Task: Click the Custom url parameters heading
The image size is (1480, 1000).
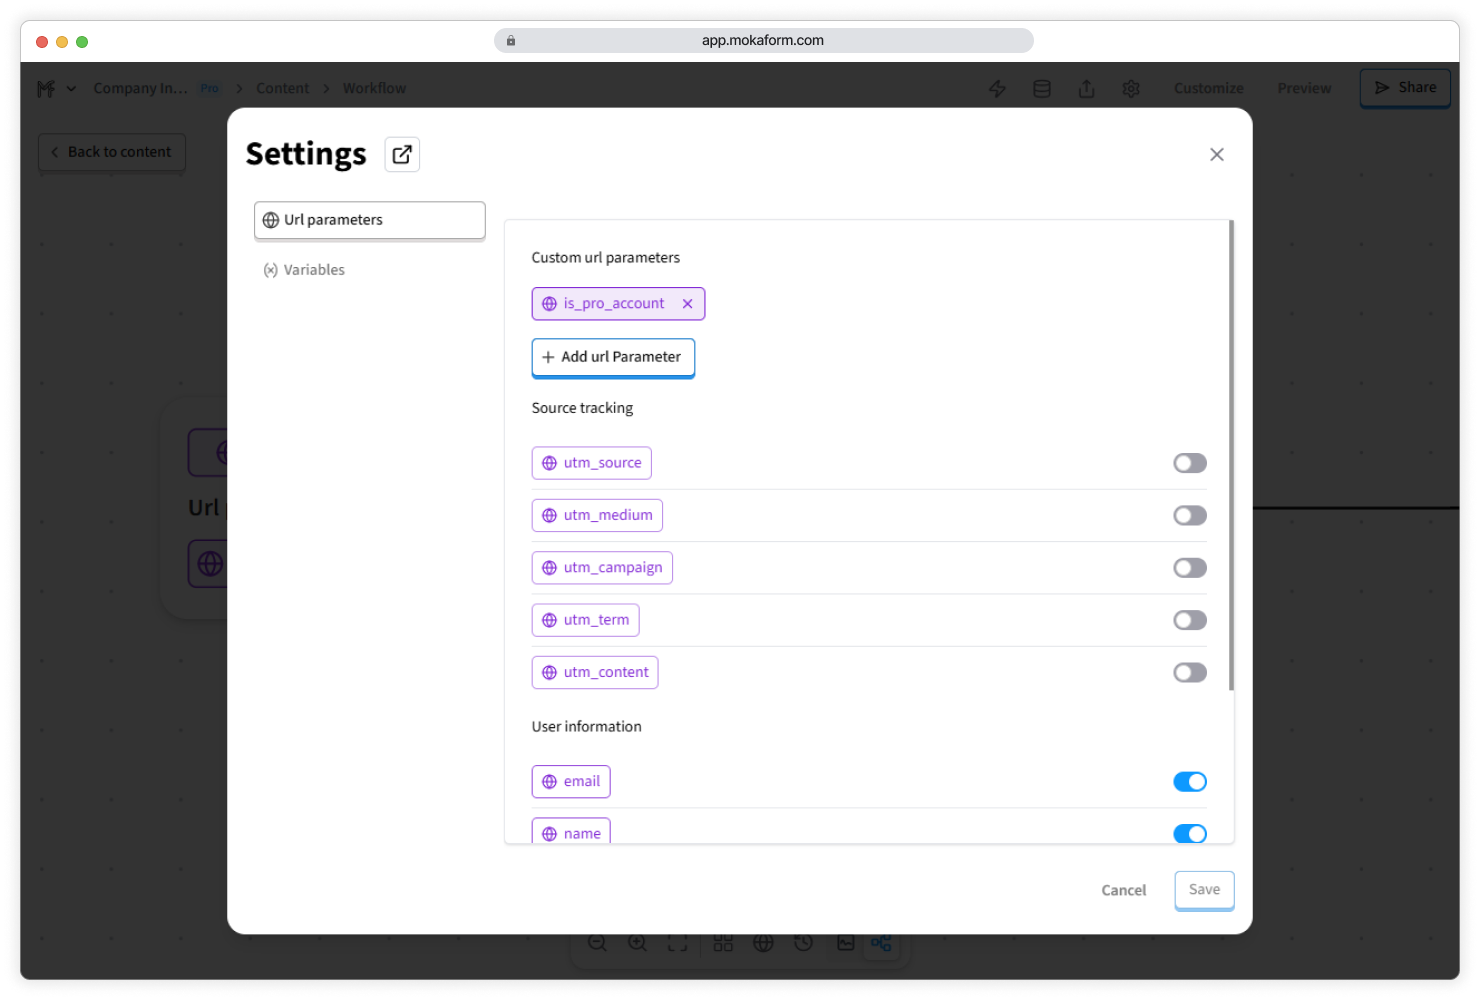Action: 605,258
